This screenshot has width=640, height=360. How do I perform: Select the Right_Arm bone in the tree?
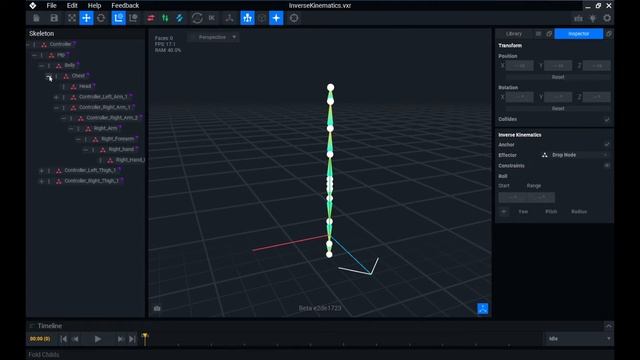[105, 129]
